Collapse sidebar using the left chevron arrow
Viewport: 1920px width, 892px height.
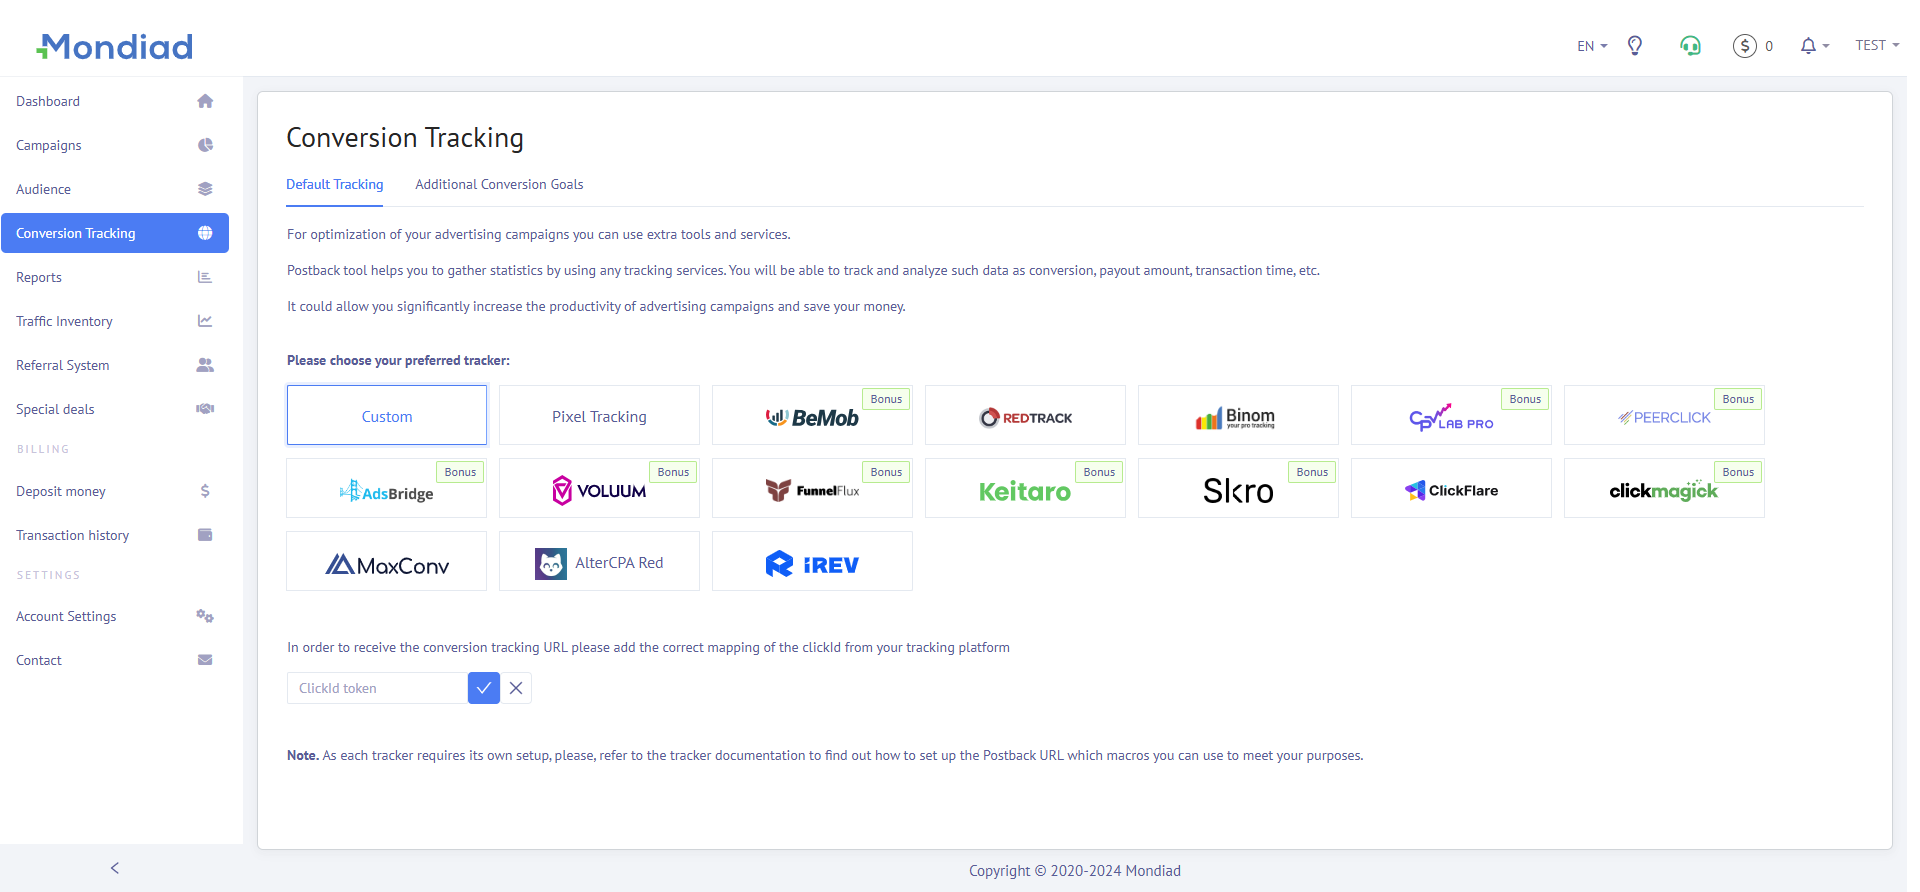pos(115,868)
